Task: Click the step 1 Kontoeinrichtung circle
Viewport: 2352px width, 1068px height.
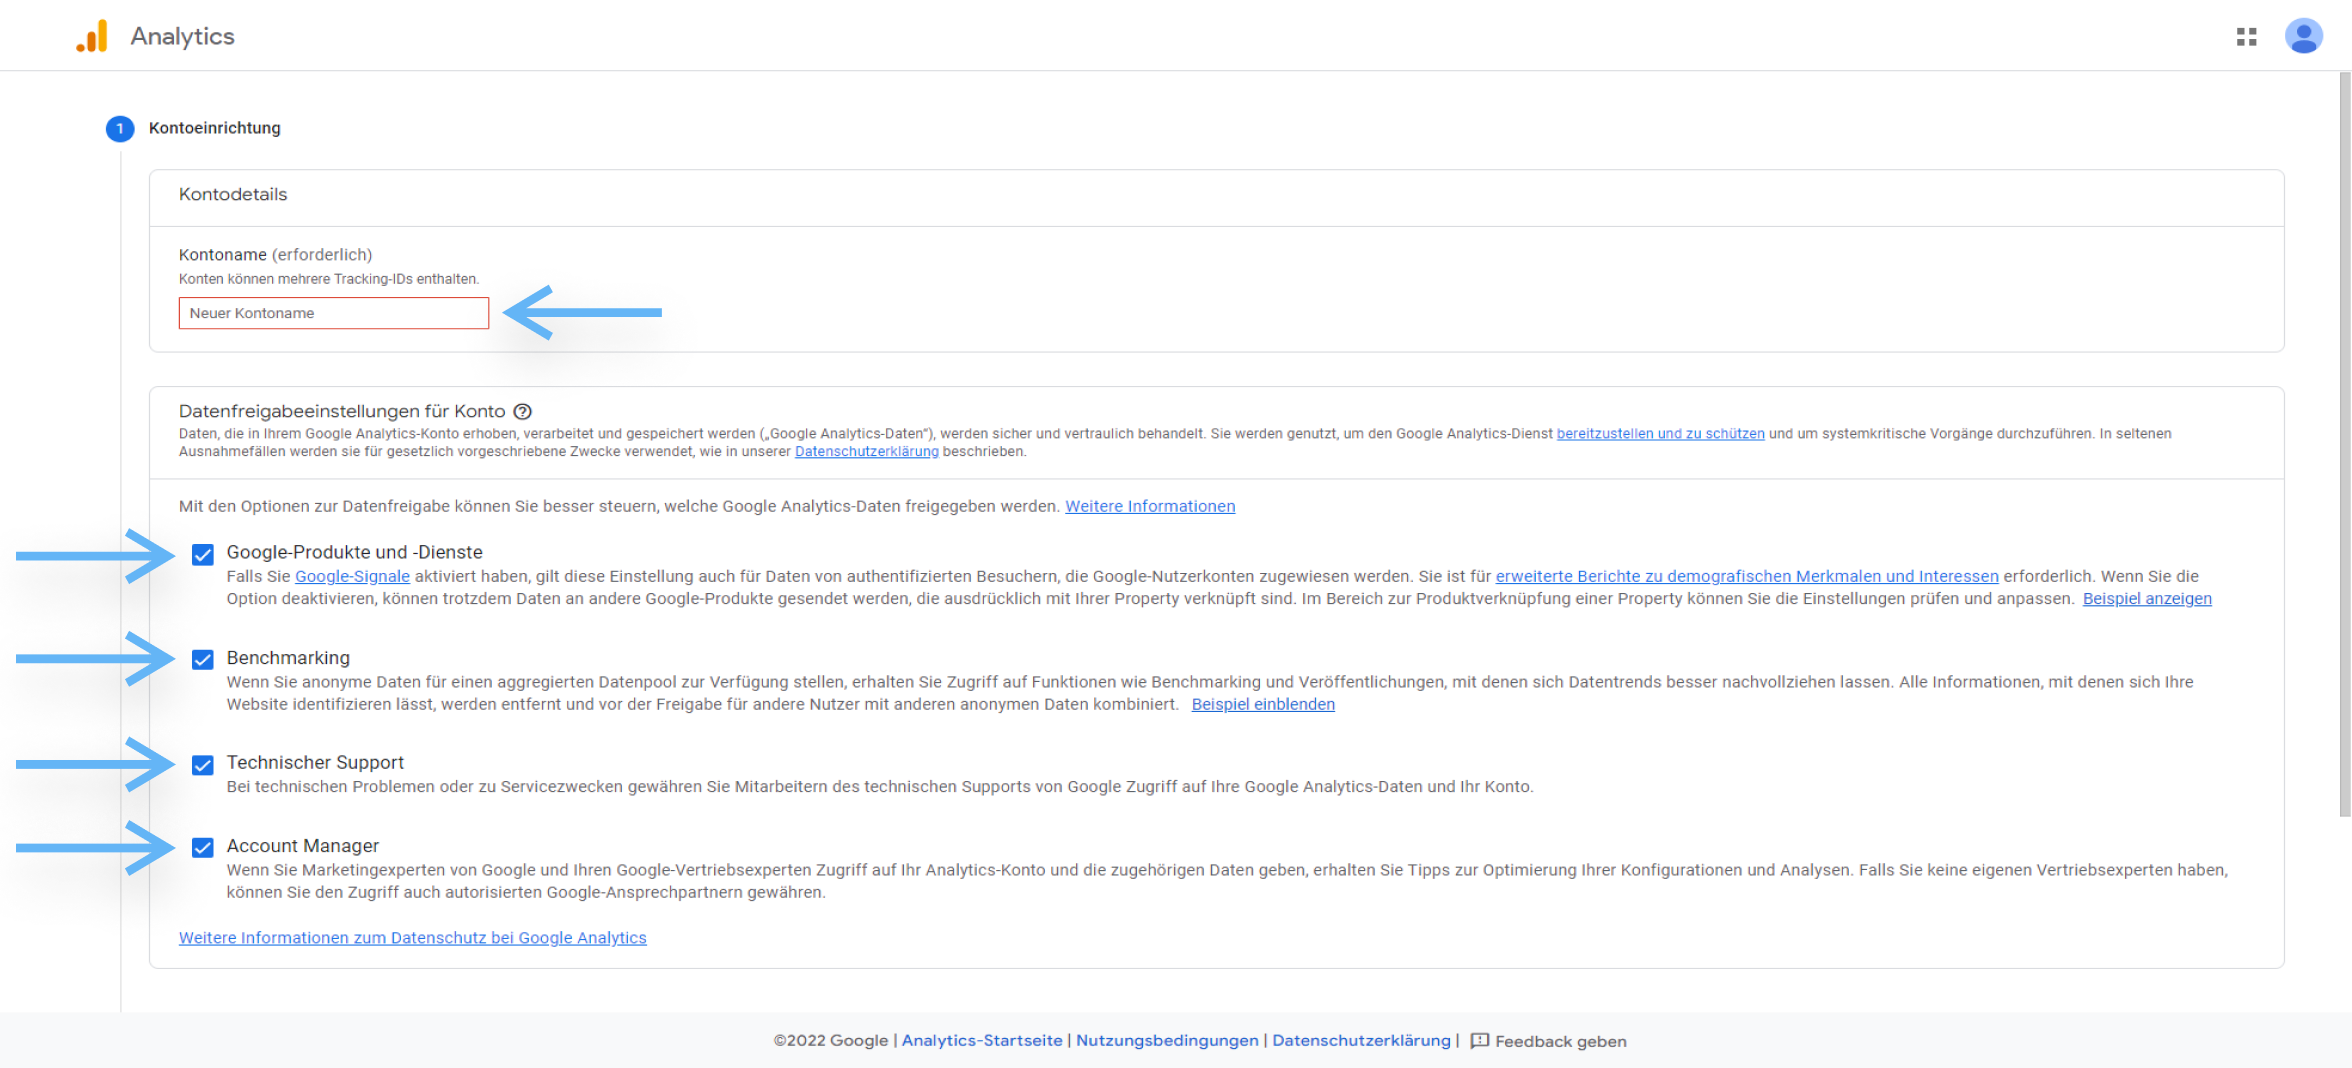Action: (120, 128)
